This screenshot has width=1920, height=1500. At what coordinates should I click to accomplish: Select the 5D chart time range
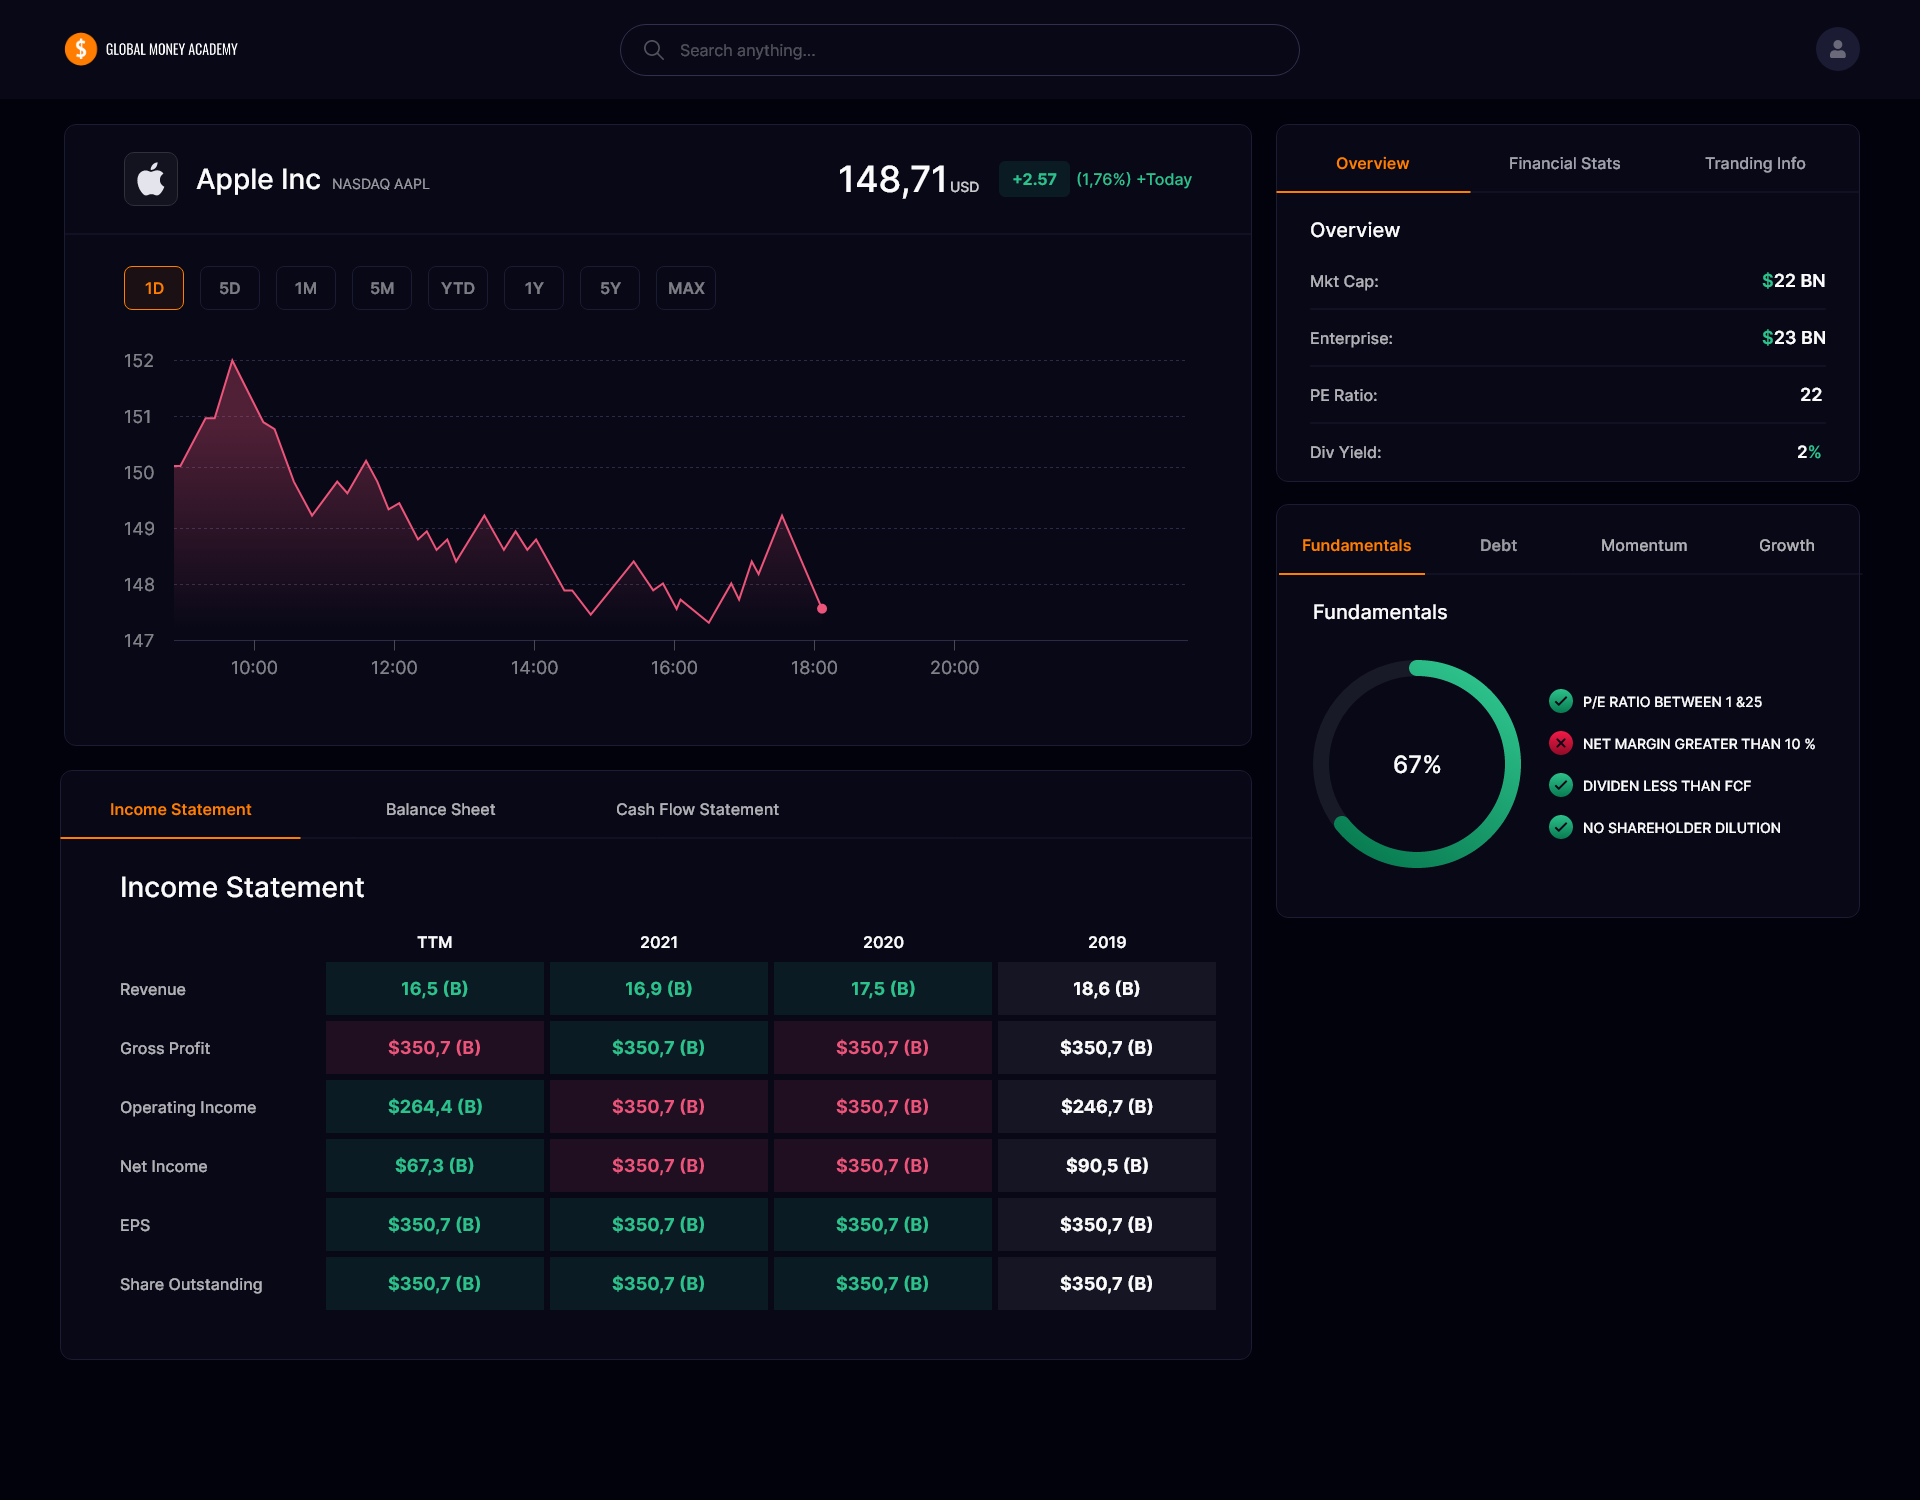(x=229, y=288)
